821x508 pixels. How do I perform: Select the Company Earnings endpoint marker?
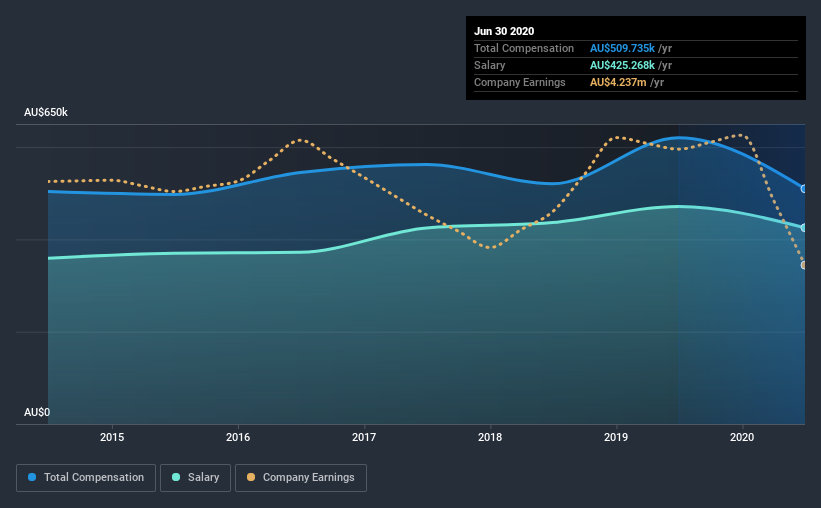(x=803, y=265)
